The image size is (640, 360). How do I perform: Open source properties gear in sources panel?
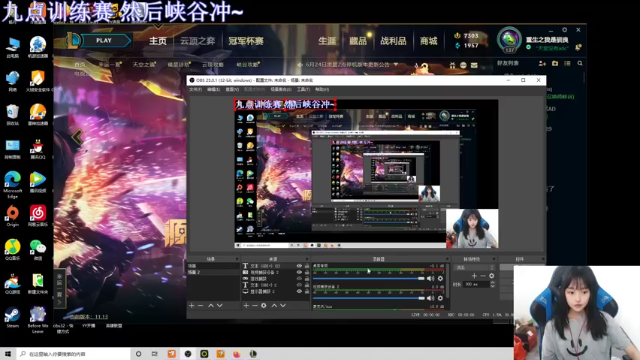pos(264,305)
